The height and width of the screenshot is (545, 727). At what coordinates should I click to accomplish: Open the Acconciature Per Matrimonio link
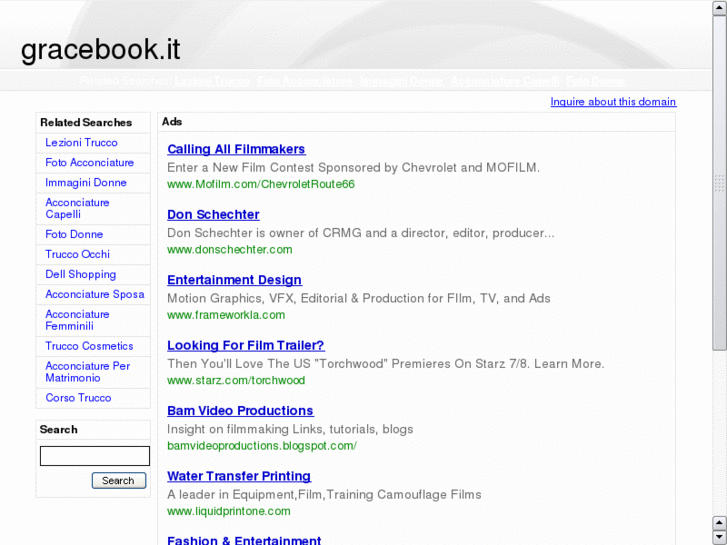[87, 372]
